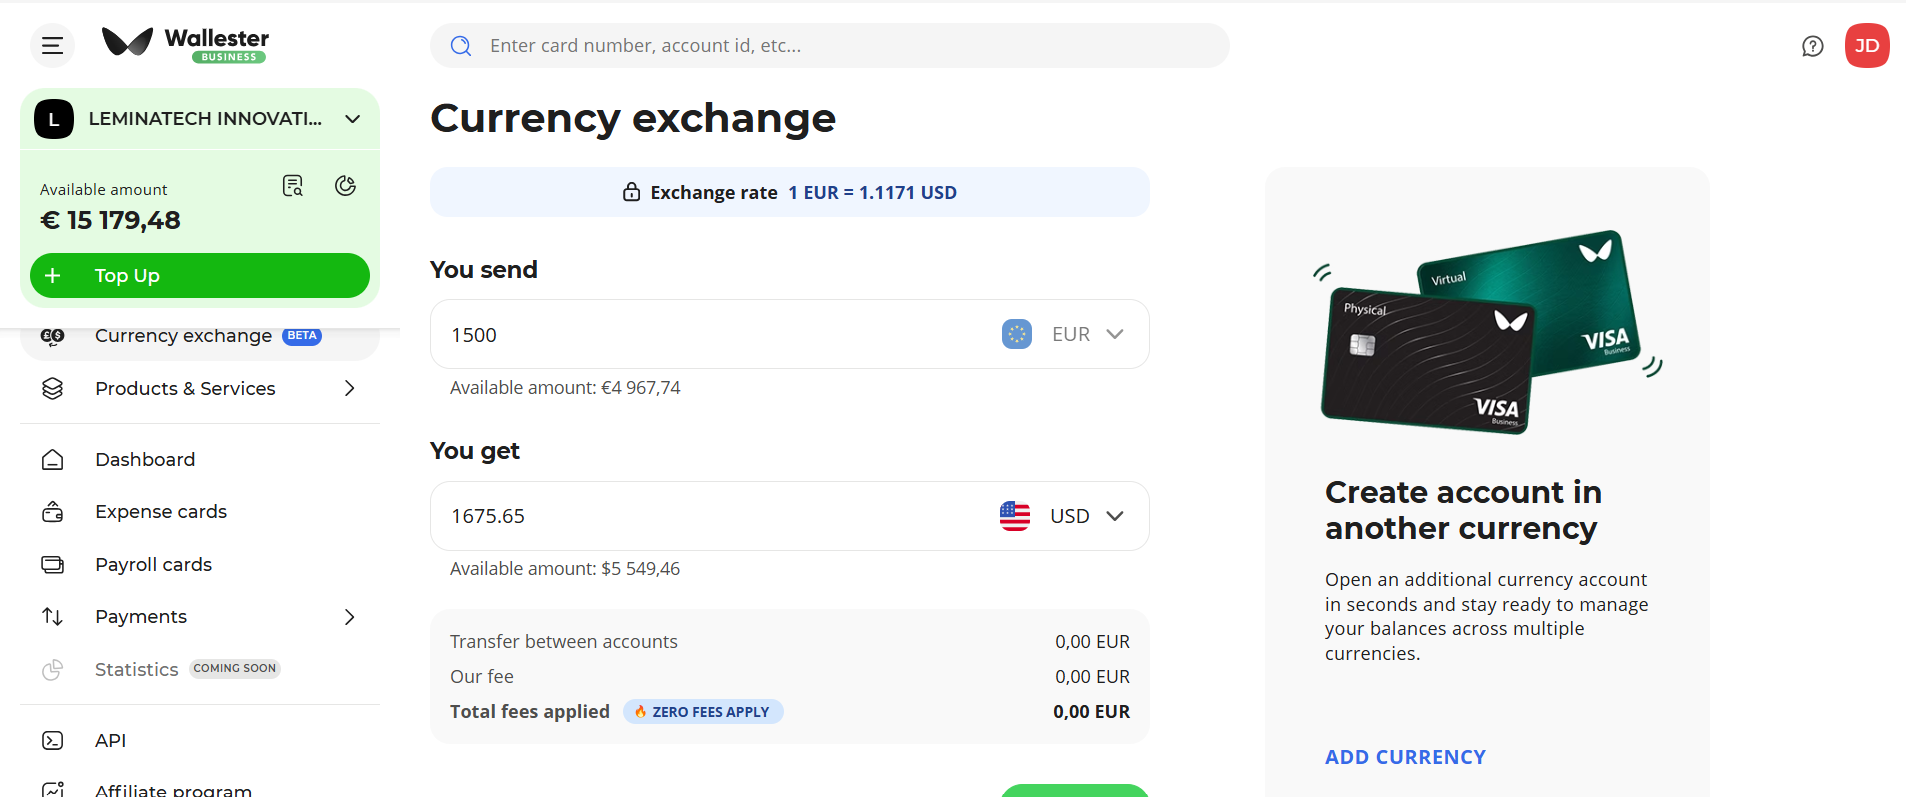Open the hamburger sidebar menu
Screen dimensions: 1906x797
click(52, 46)
